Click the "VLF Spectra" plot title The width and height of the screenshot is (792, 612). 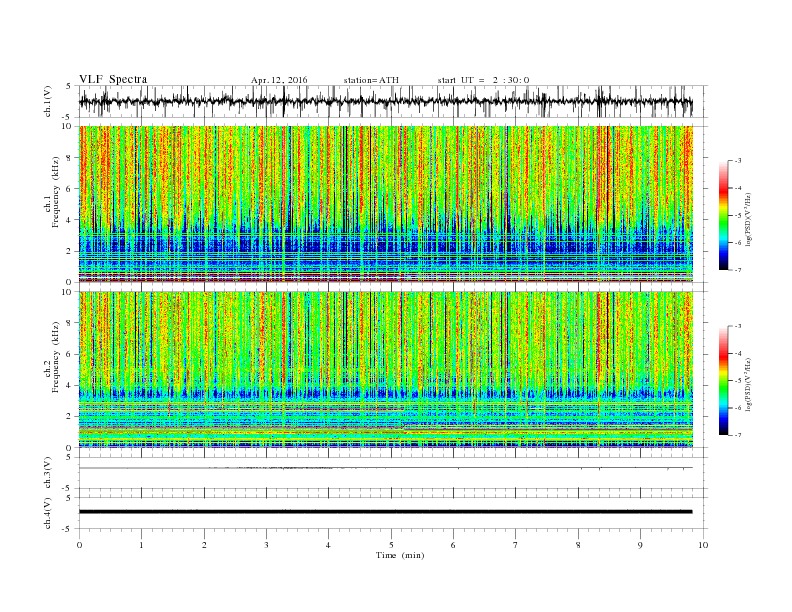coord(113,80)
